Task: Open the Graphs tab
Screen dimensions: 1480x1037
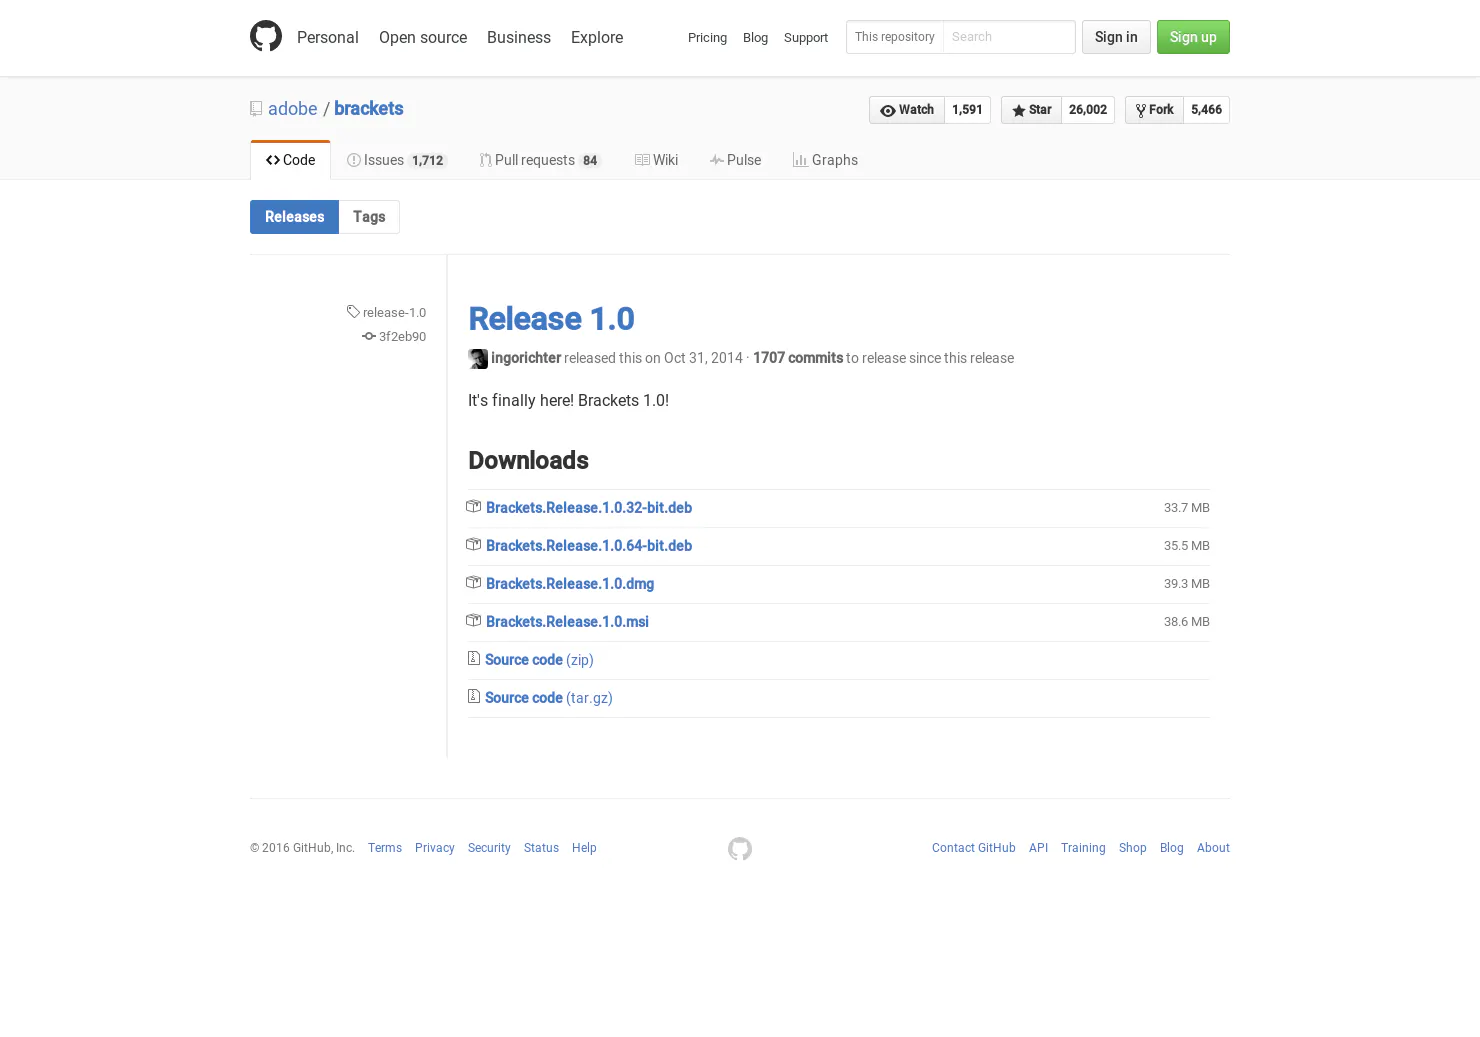Action: (825, 160)
